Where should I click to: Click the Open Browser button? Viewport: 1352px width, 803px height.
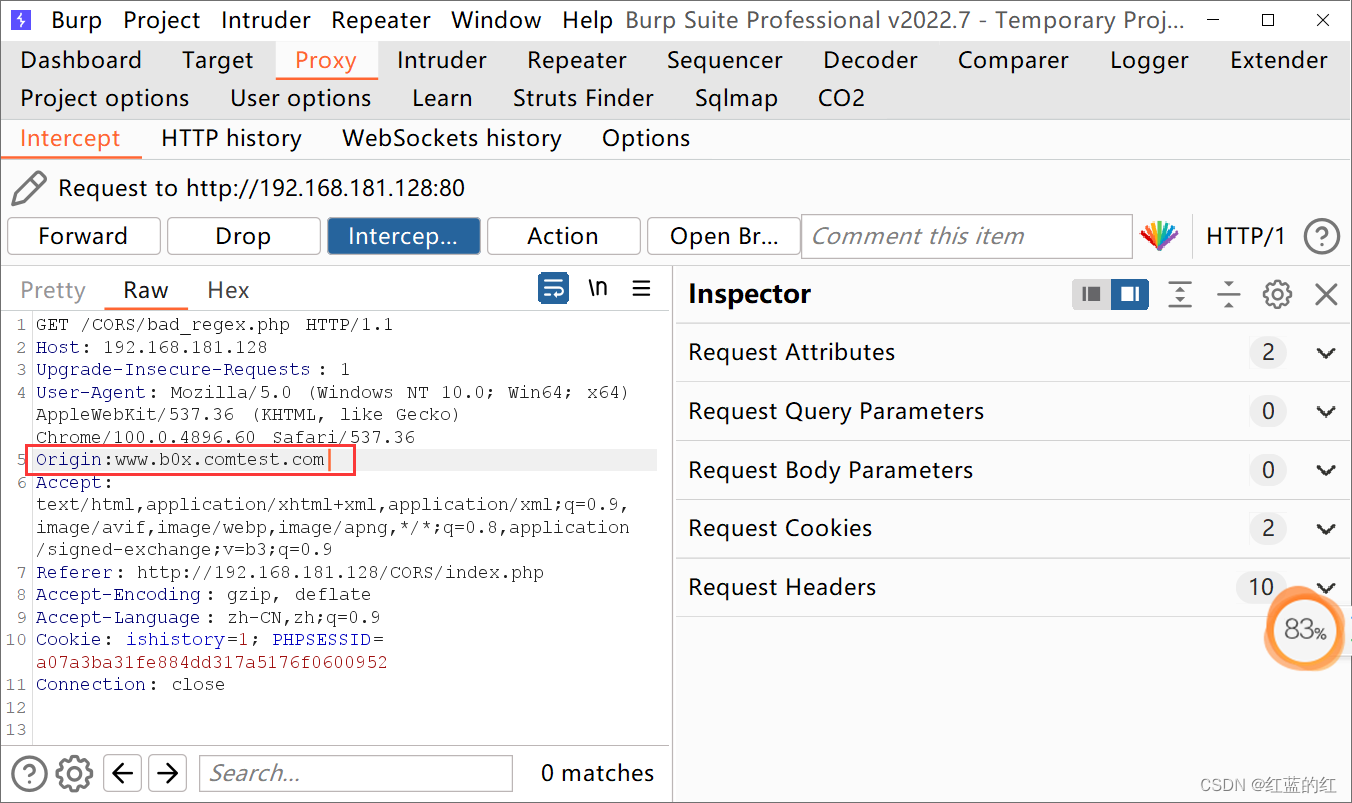(x=723, y=236)
